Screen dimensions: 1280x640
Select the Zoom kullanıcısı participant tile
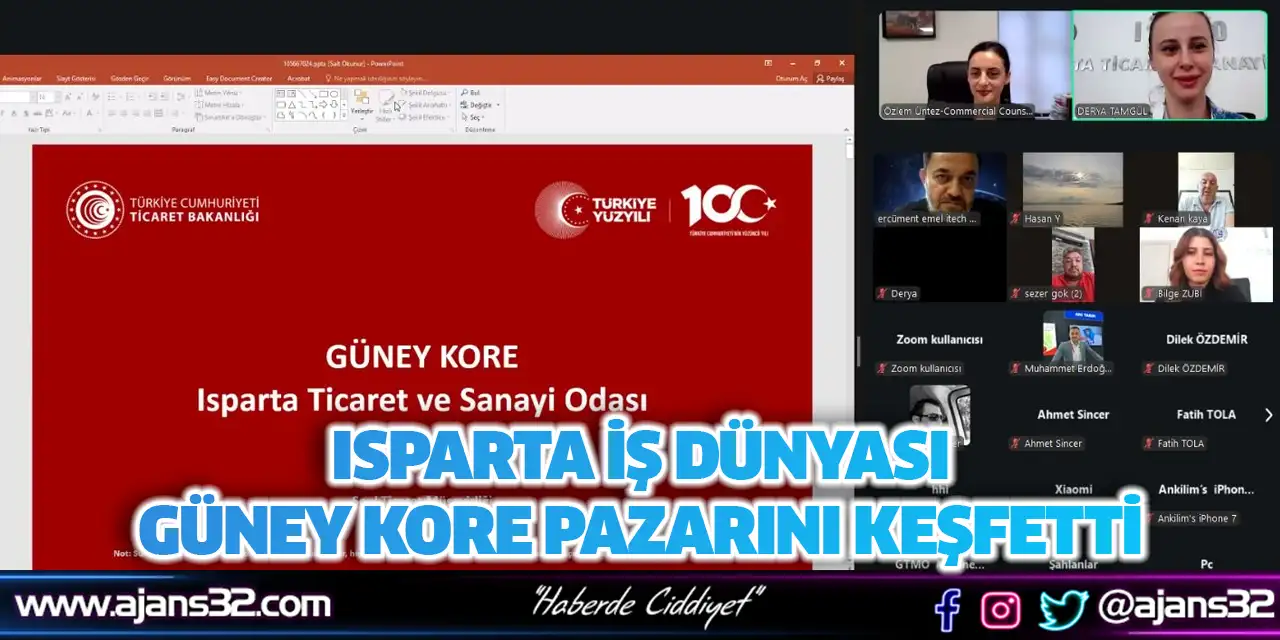click(x=940, y=339)
